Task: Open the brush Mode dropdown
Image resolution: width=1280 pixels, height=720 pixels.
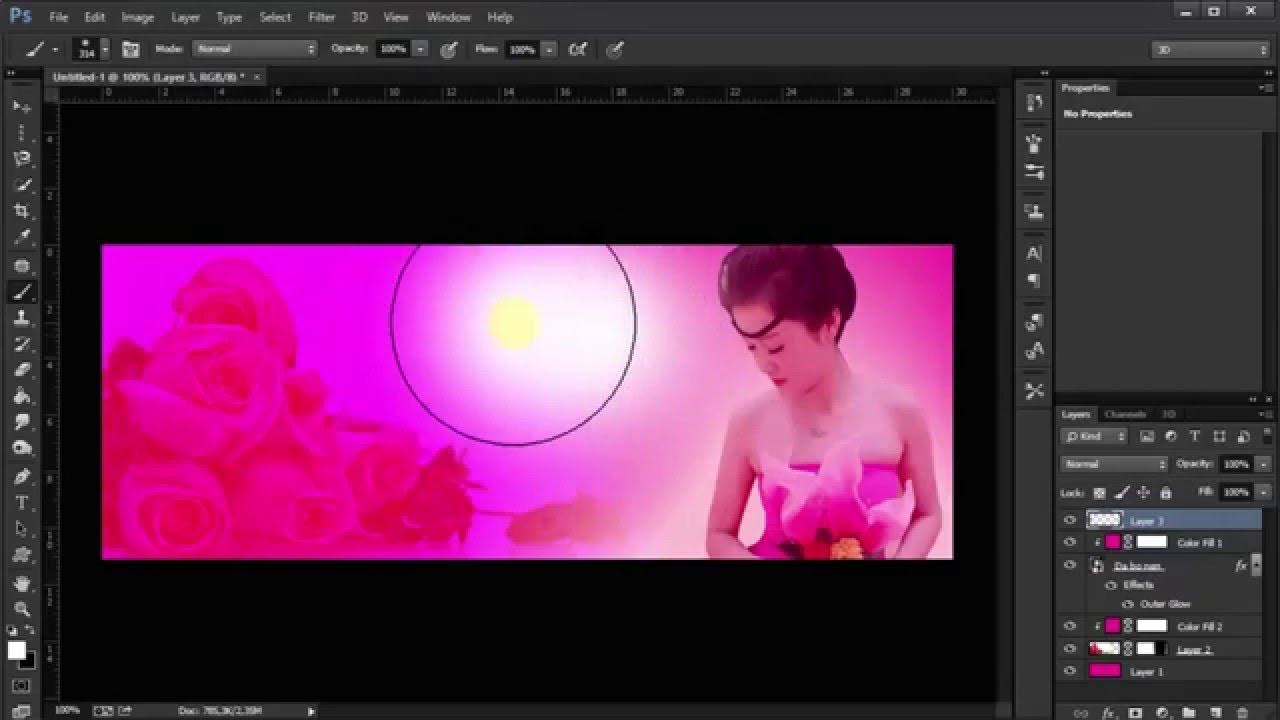Action: pyautogui.click(x=255, y=49)
